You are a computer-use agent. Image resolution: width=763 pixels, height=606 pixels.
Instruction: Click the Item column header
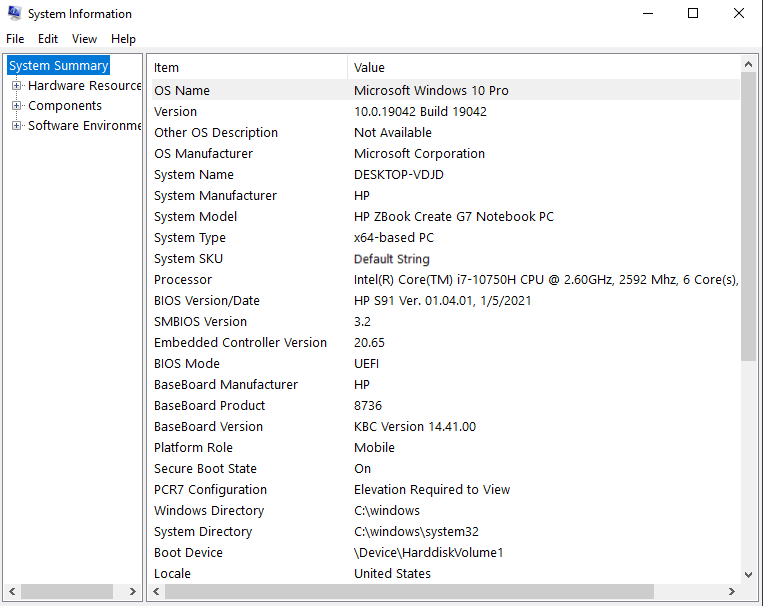coord(250,68)
